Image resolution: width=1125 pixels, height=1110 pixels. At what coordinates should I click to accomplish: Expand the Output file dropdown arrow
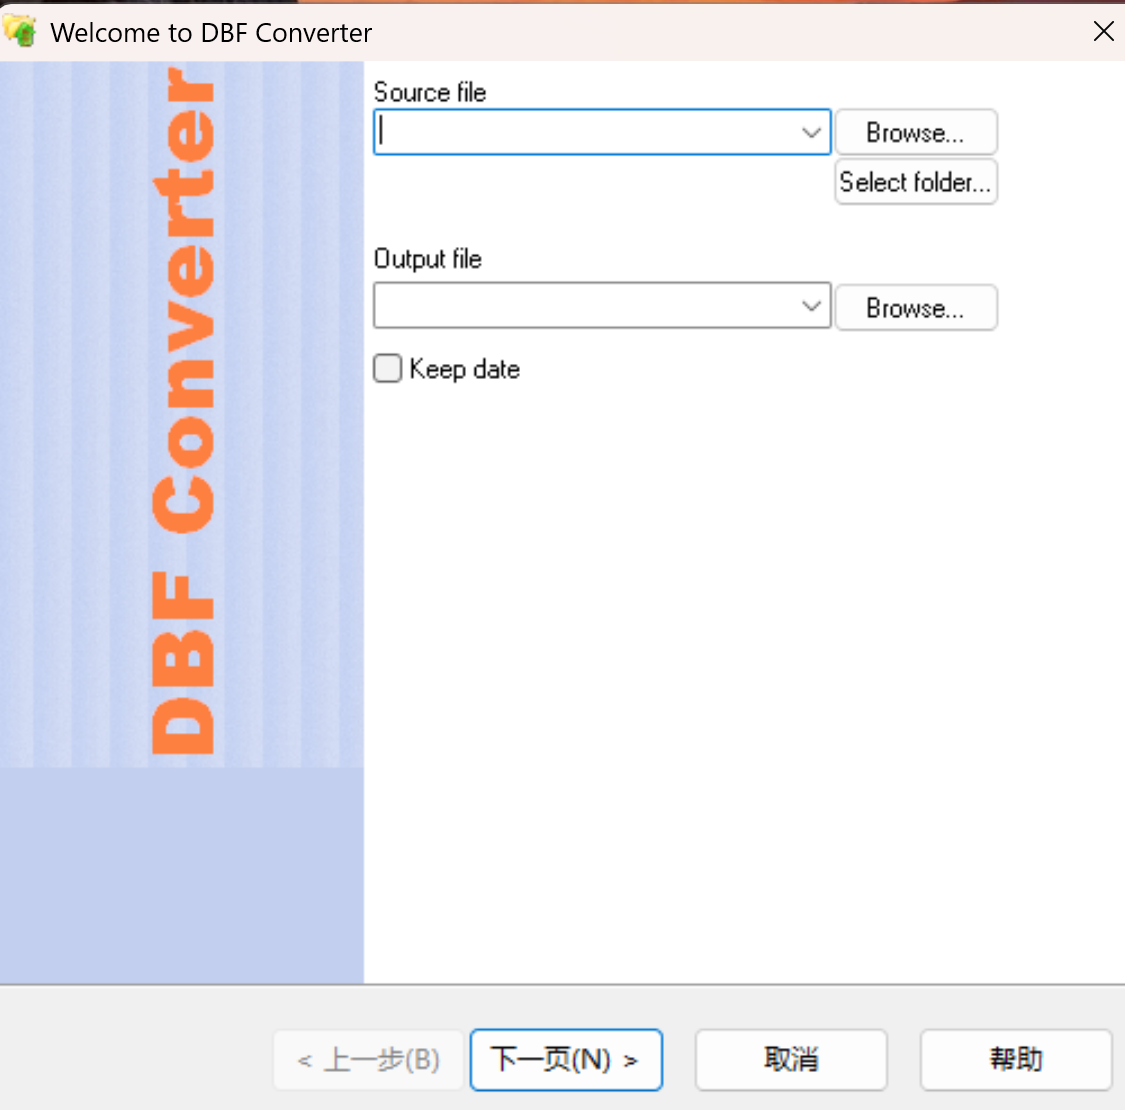pyautogui.click(x=811, y=306)
